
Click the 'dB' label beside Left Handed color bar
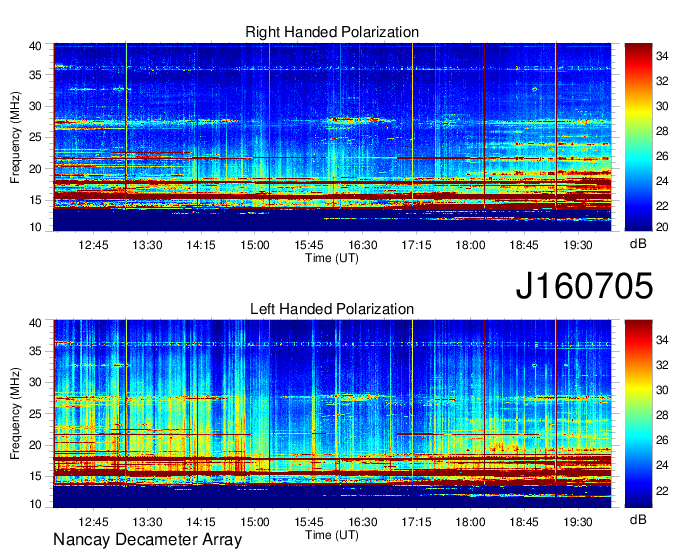pyautogui.click(x=638, y=520)
